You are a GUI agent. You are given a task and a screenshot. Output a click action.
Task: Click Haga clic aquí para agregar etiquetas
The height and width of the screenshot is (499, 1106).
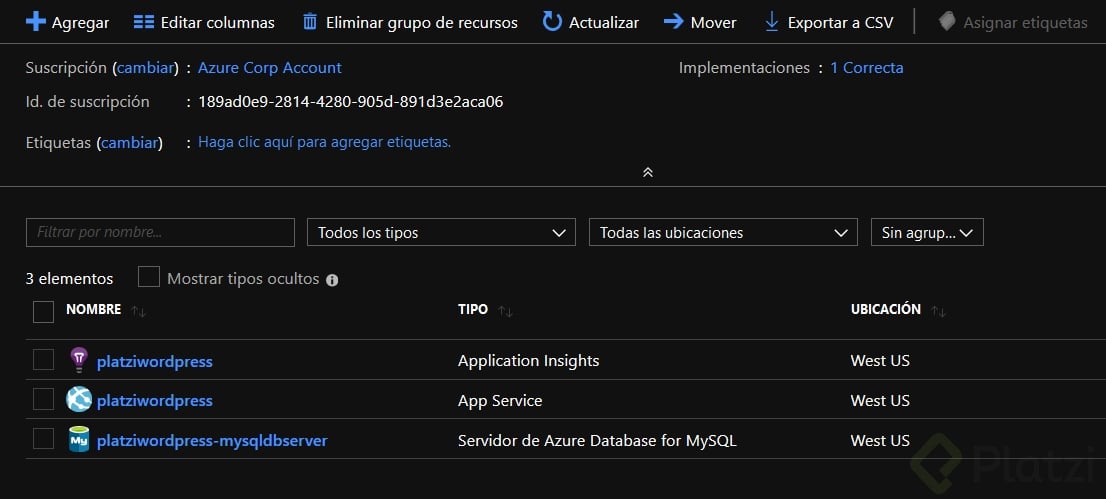(x=324, y=142)
